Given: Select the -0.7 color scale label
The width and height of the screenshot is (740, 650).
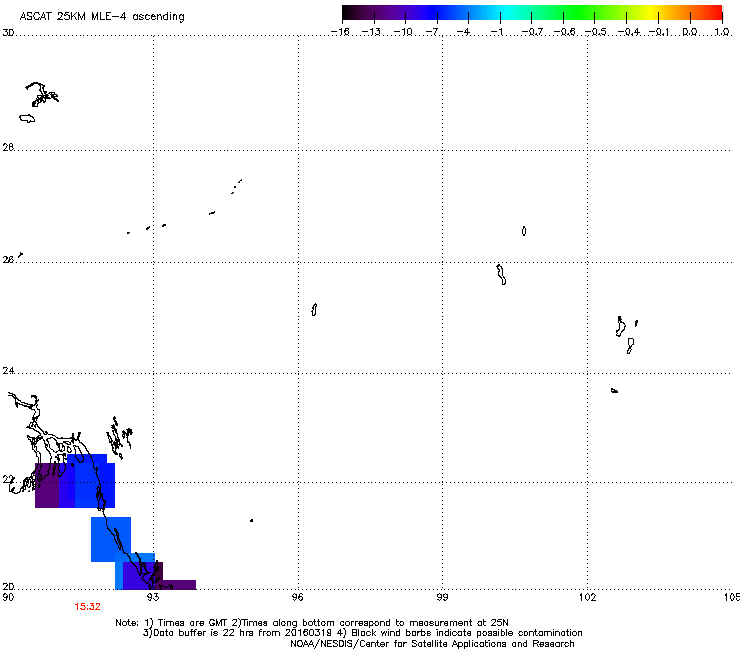Looking at the screenshot, I should (532, 32).
